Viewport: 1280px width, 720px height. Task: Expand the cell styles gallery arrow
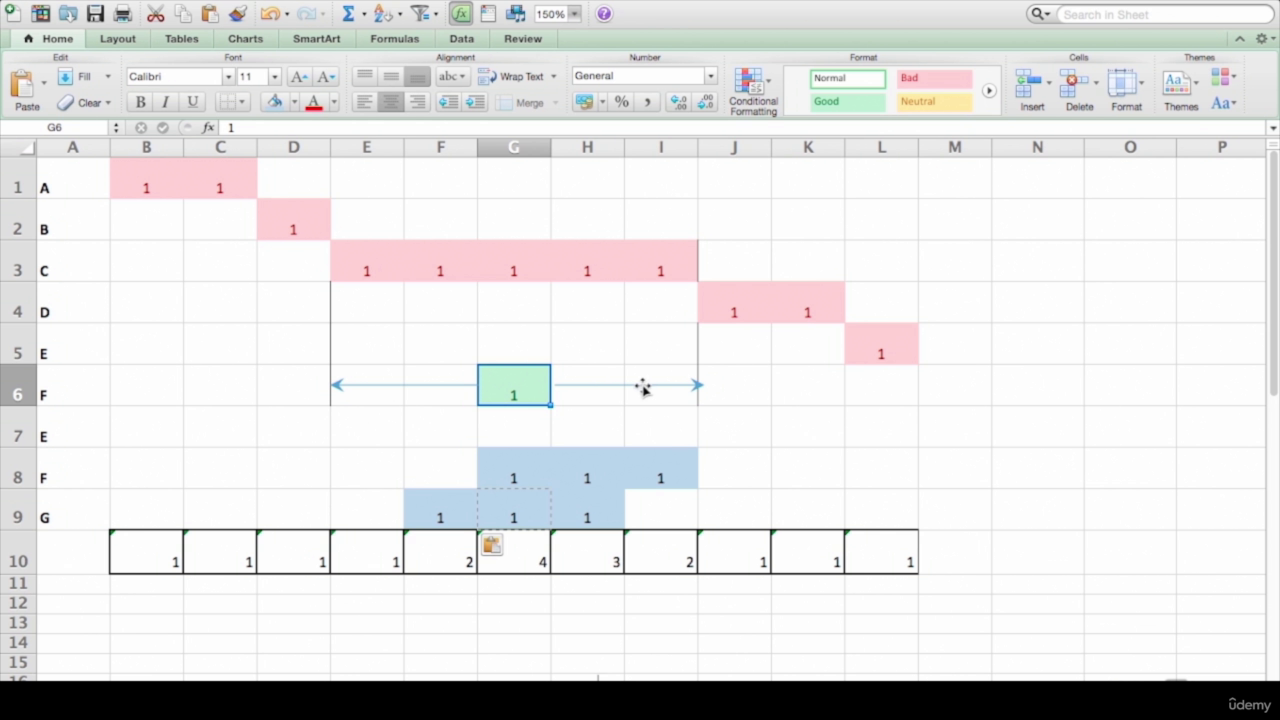[989, 90]
